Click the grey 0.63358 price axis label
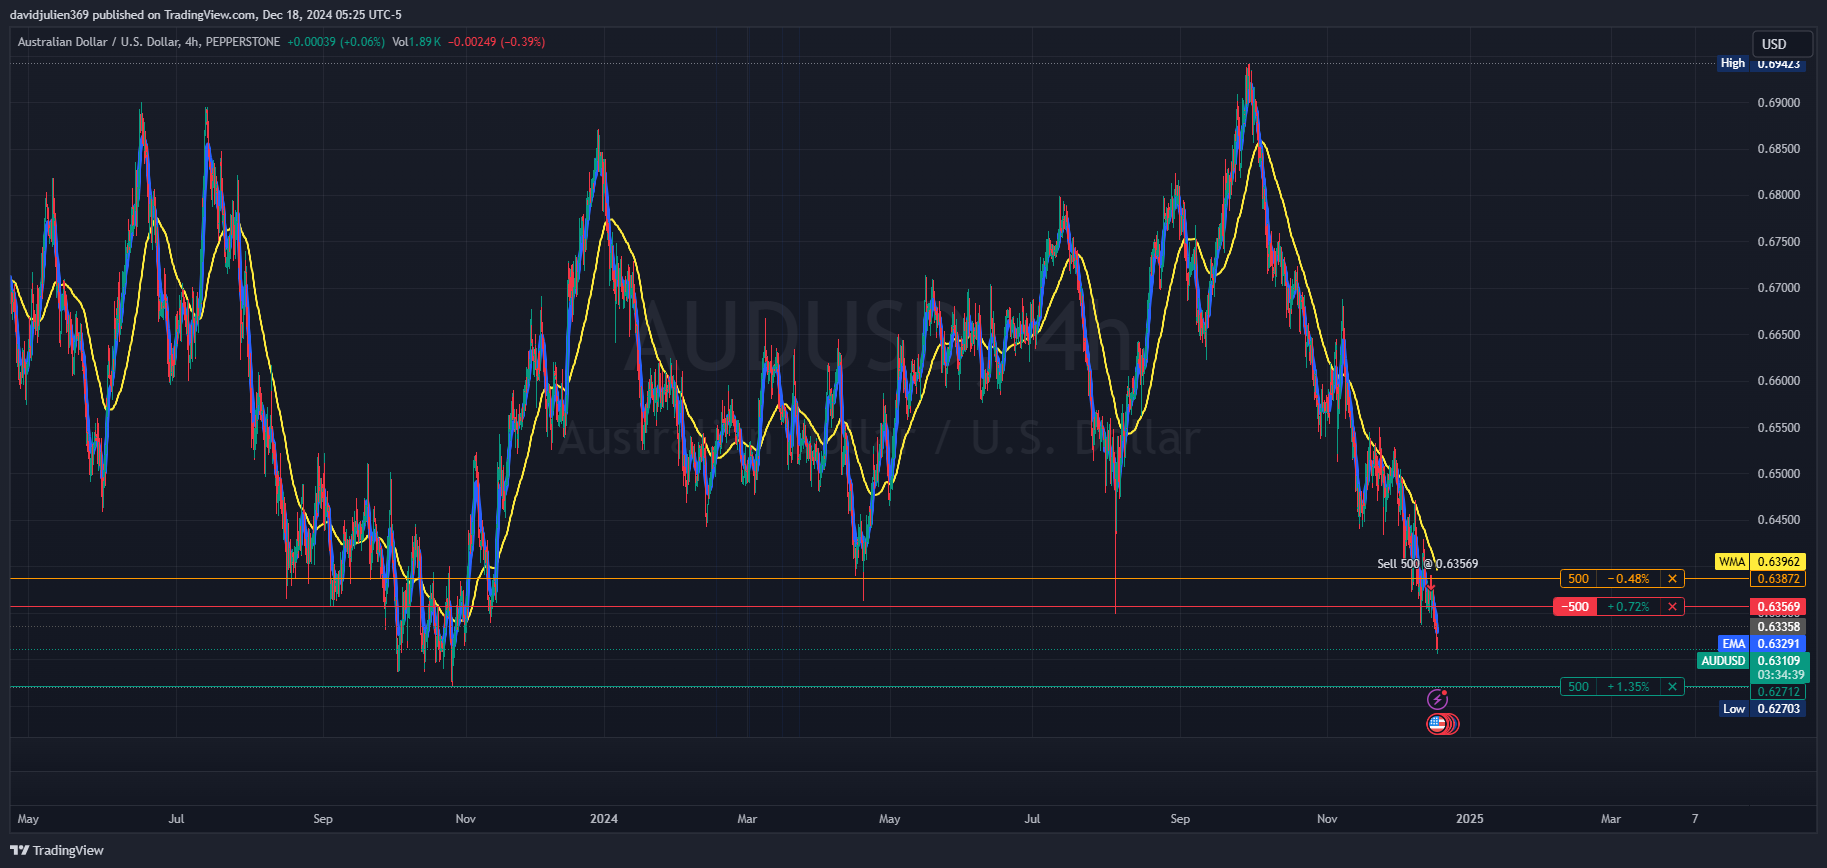 coord(1778,627)
